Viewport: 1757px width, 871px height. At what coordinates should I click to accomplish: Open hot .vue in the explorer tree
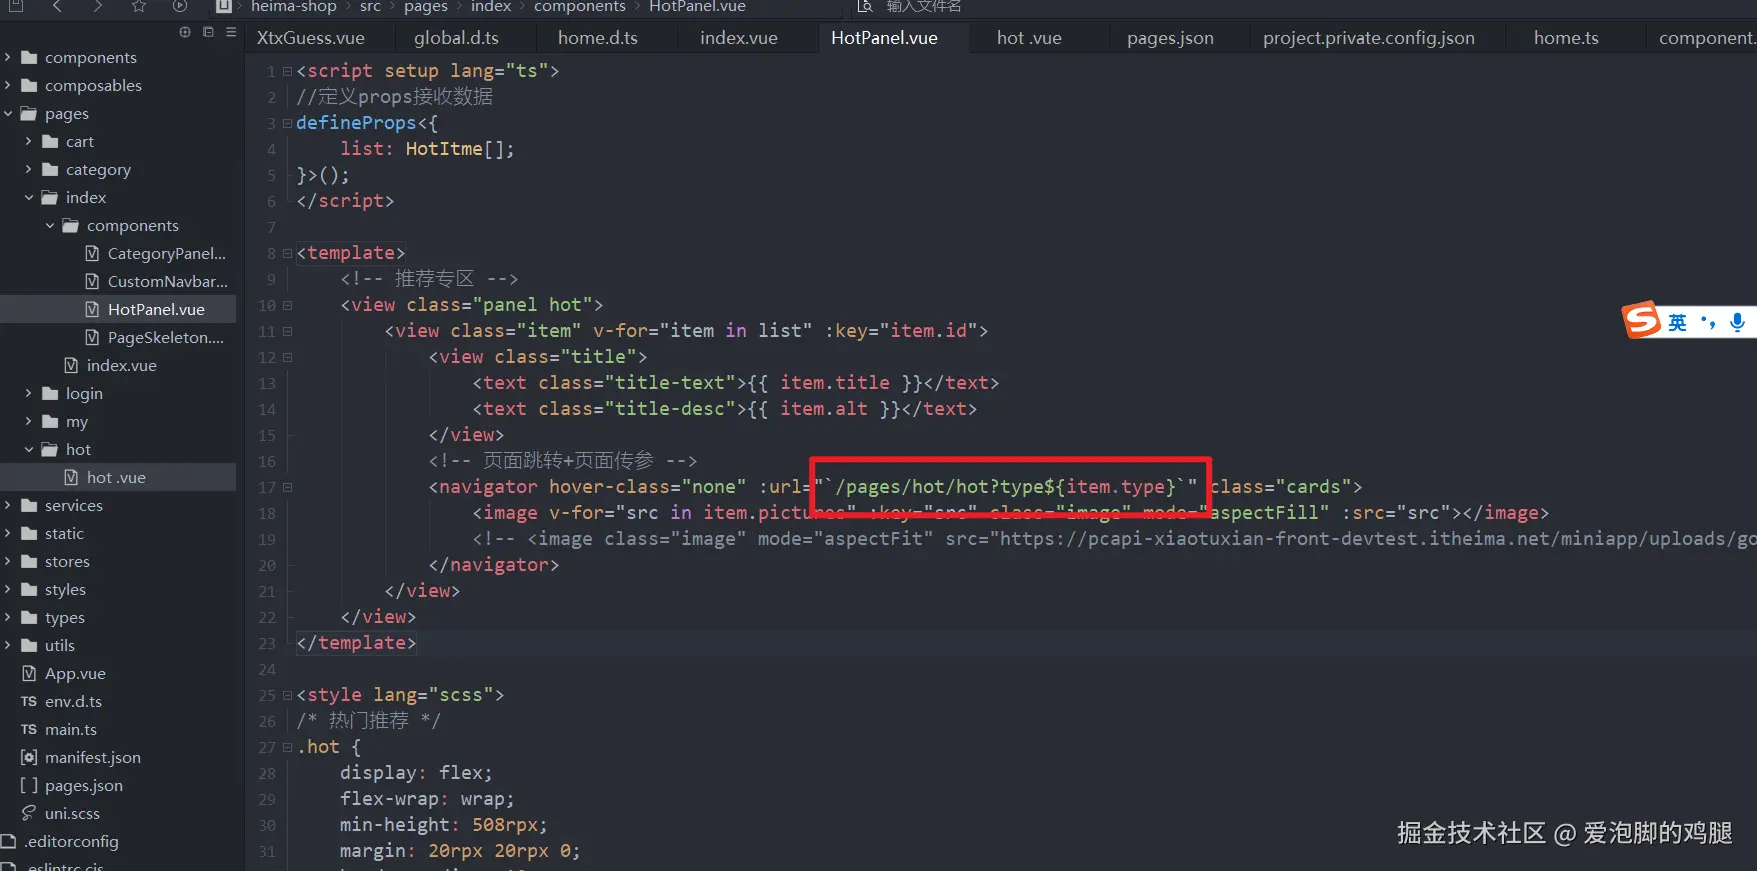tap(118, 477)
